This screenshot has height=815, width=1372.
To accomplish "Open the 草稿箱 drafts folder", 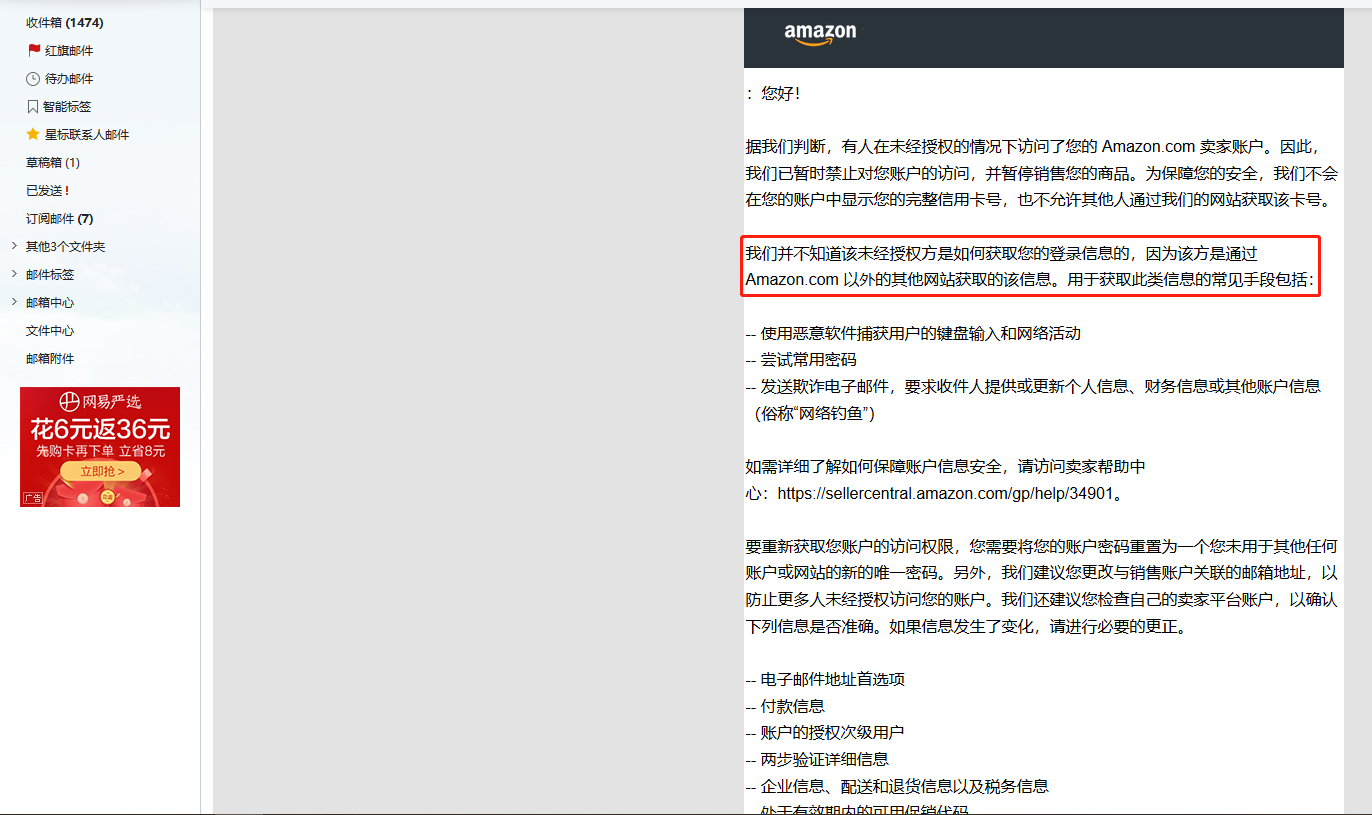I will coord(53,162).
